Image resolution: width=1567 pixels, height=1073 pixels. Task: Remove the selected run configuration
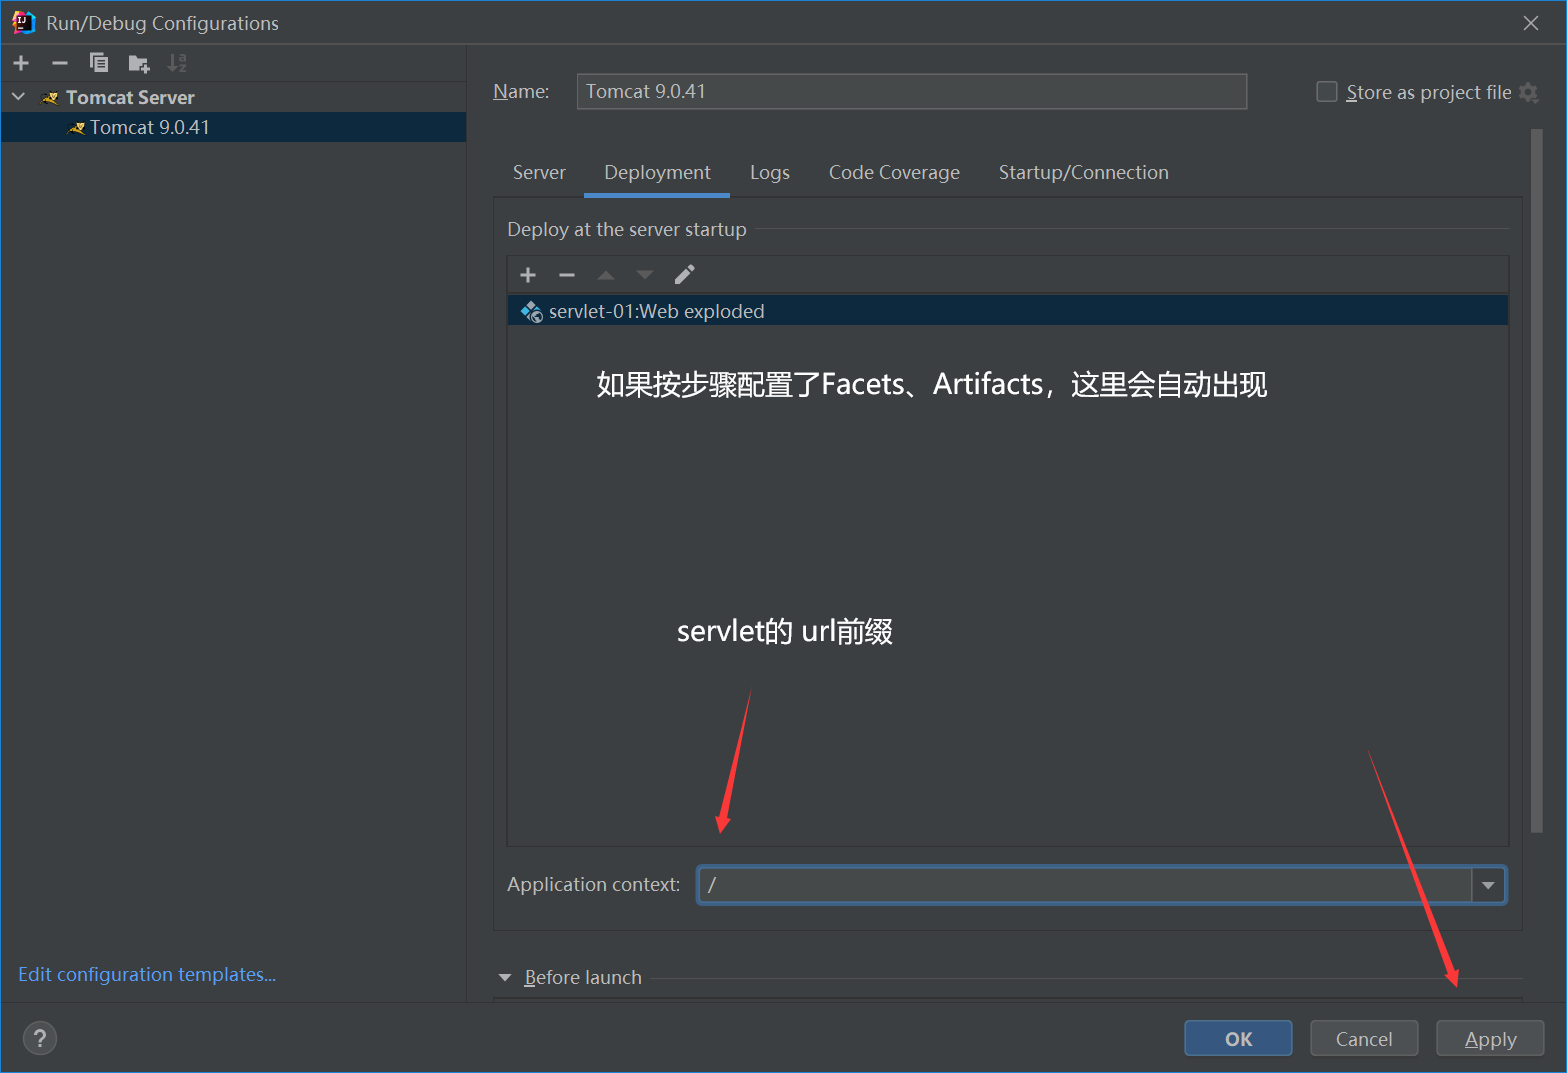tap(60, 63)
